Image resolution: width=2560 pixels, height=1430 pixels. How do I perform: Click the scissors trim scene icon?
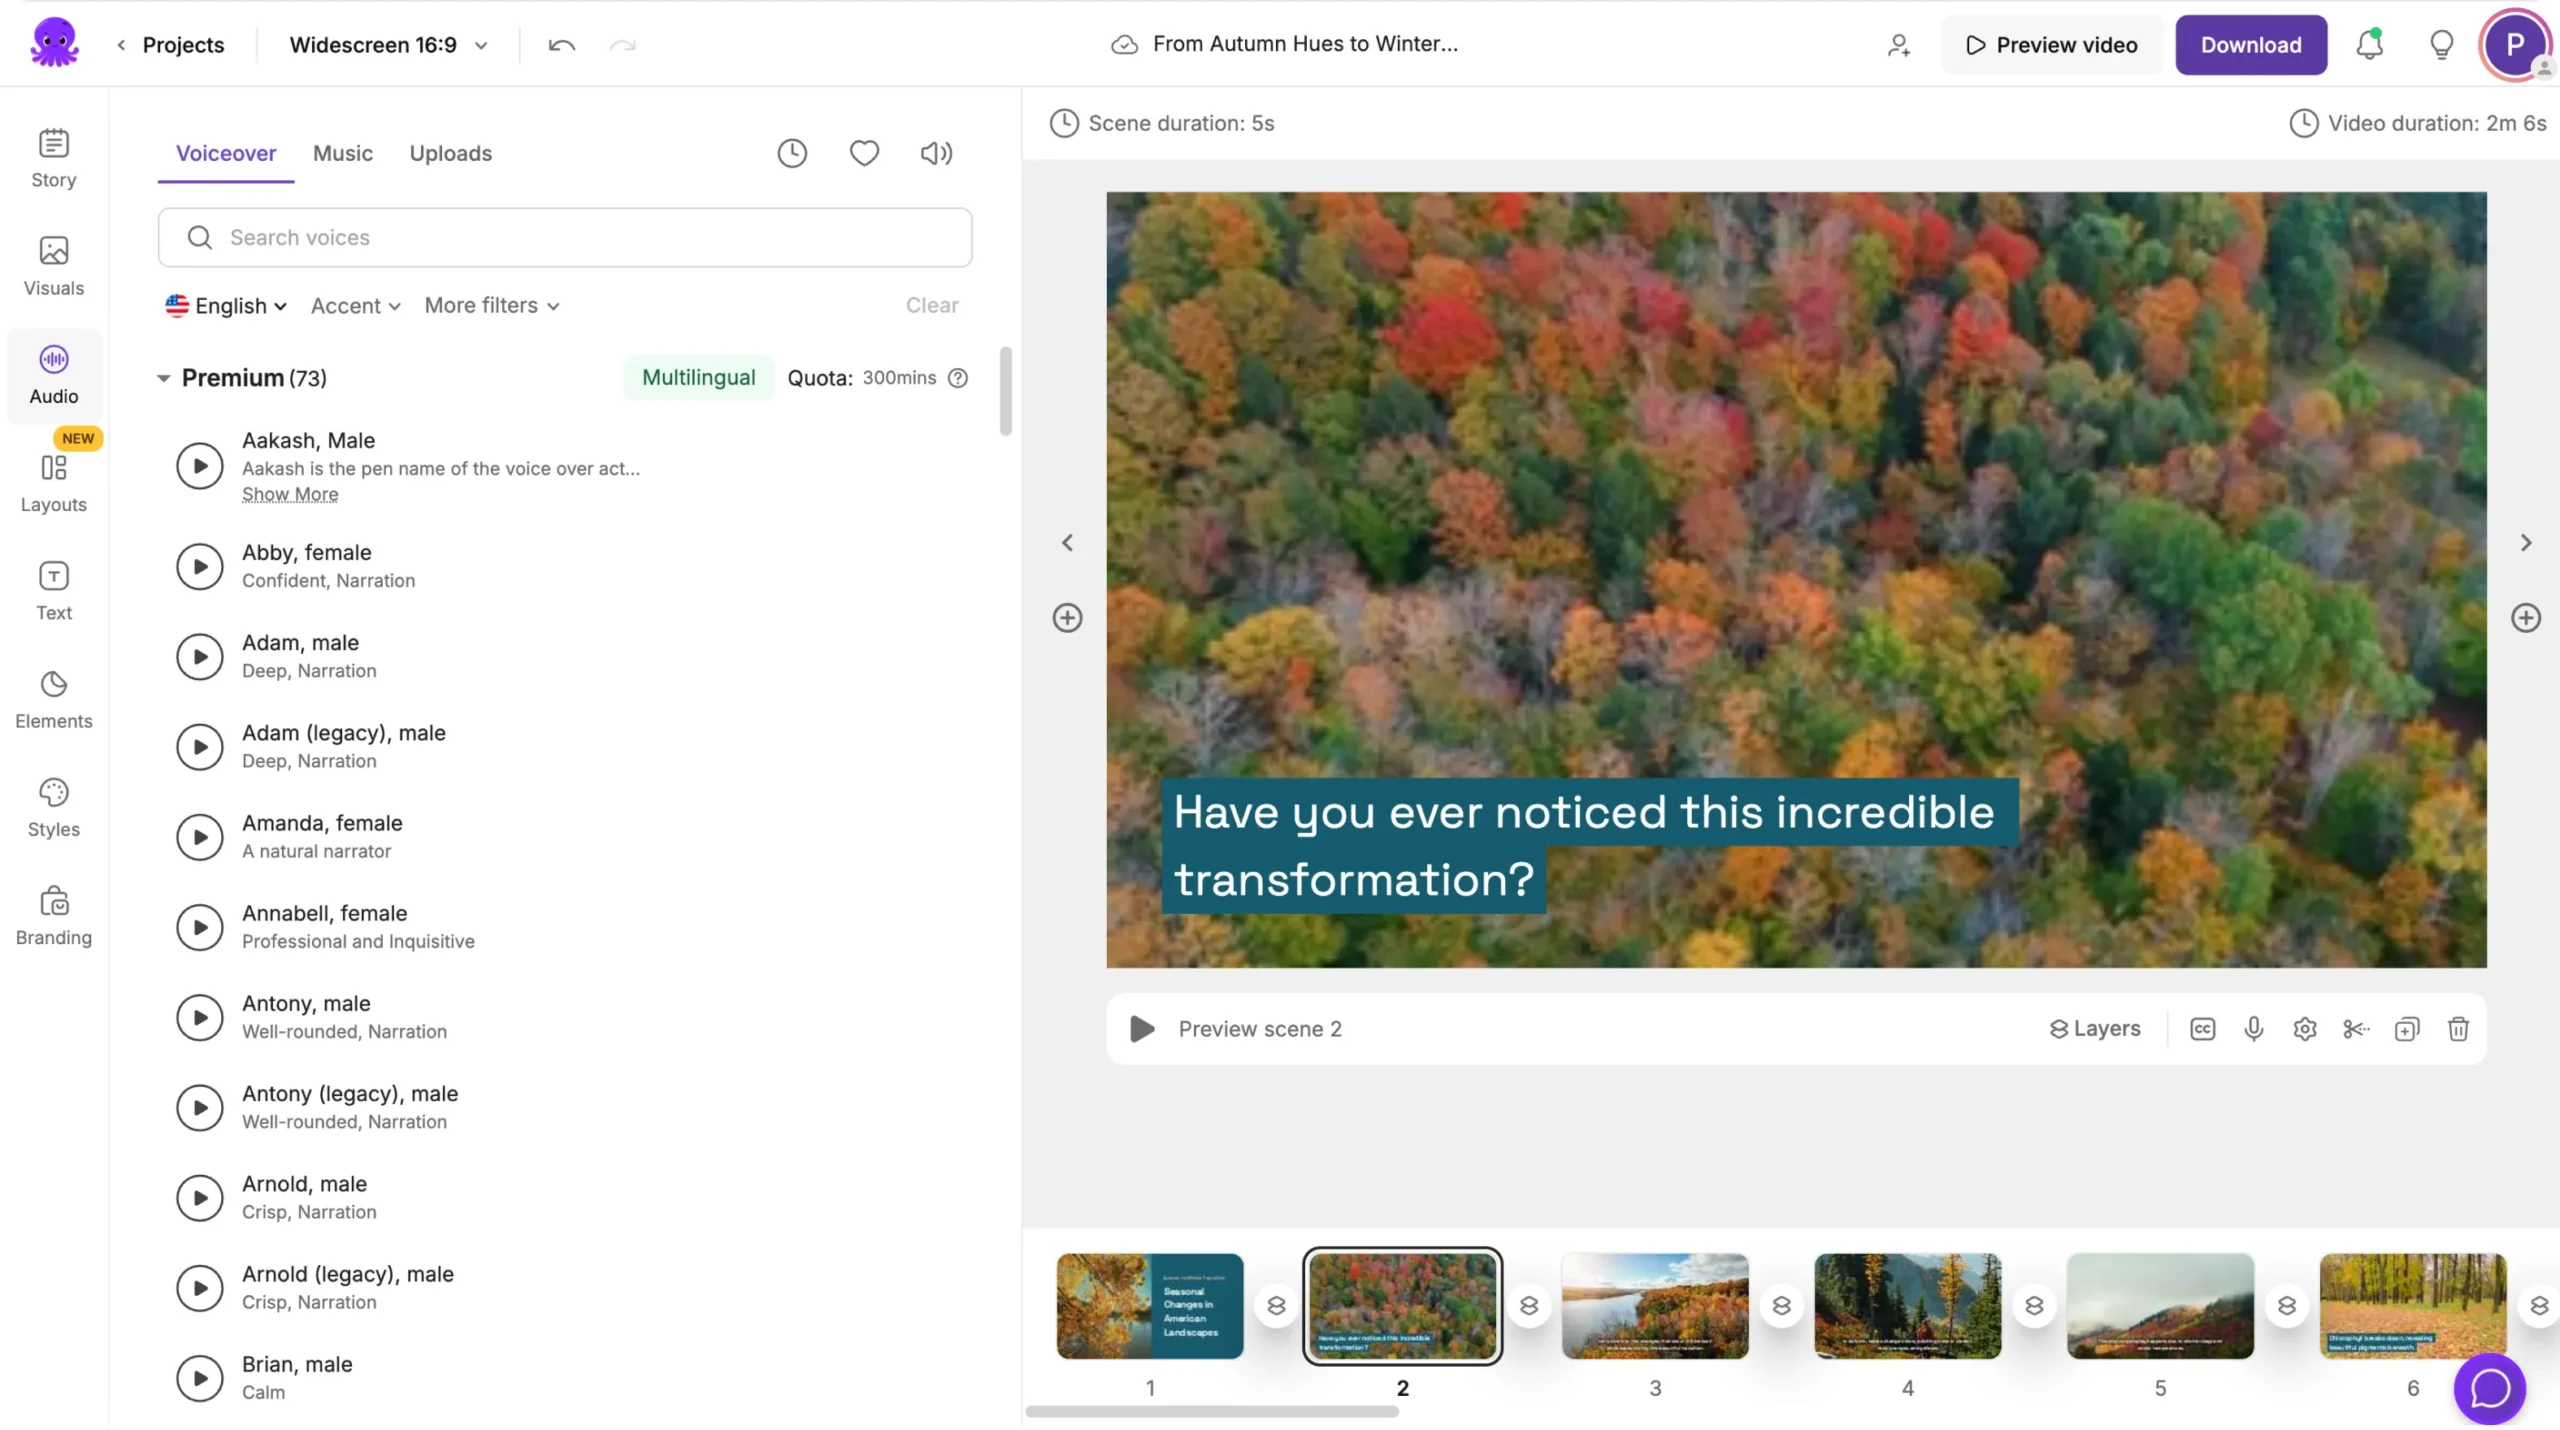2355,1029
